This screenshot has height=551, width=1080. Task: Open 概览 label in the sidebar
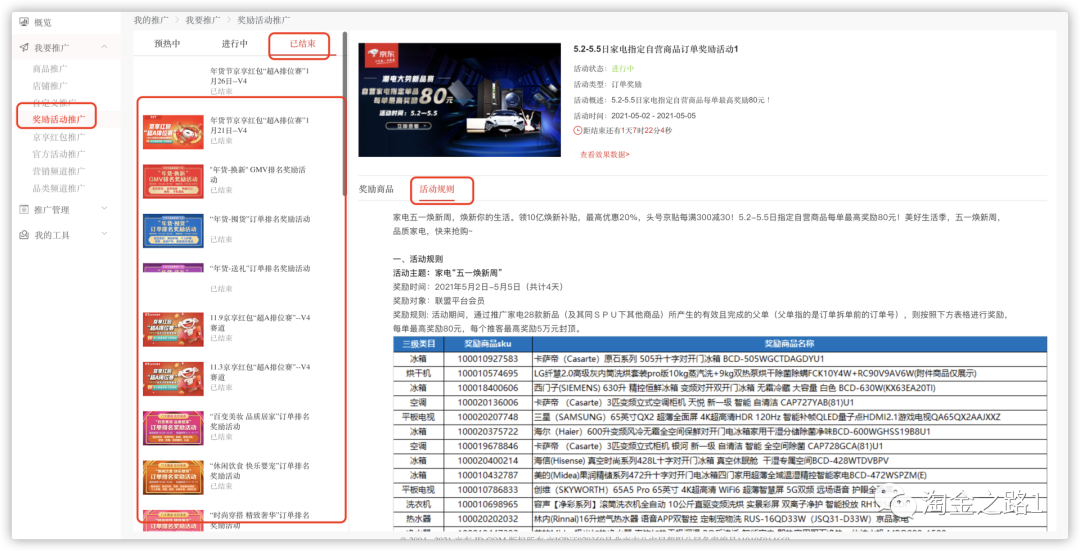(x=43, y=23)
